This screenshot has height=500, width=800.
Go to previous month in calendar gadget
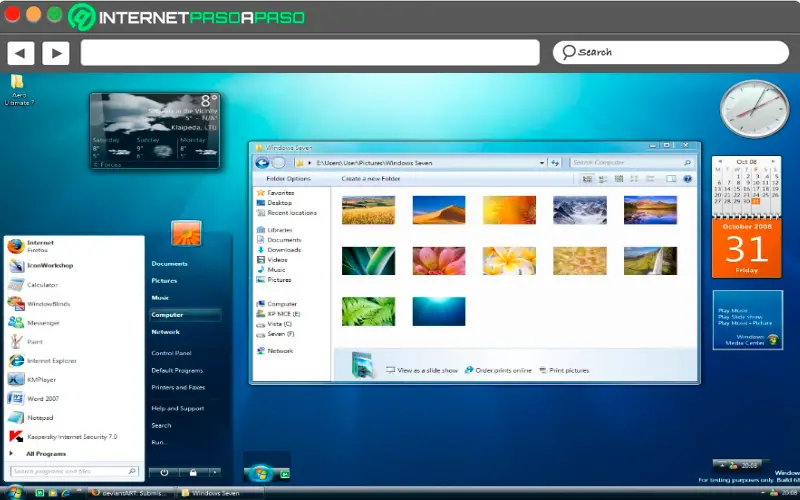(x=719, y=162)
